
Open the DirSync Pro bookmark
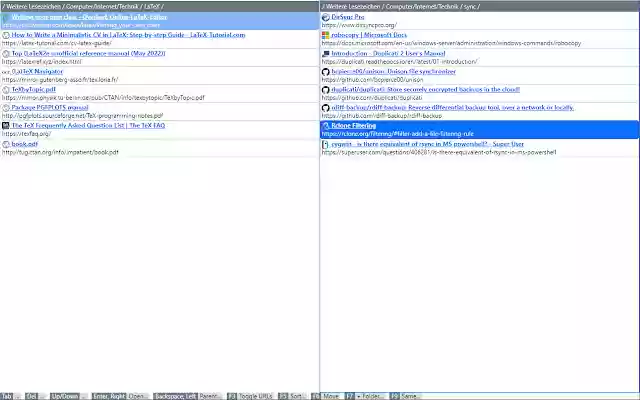348,17
